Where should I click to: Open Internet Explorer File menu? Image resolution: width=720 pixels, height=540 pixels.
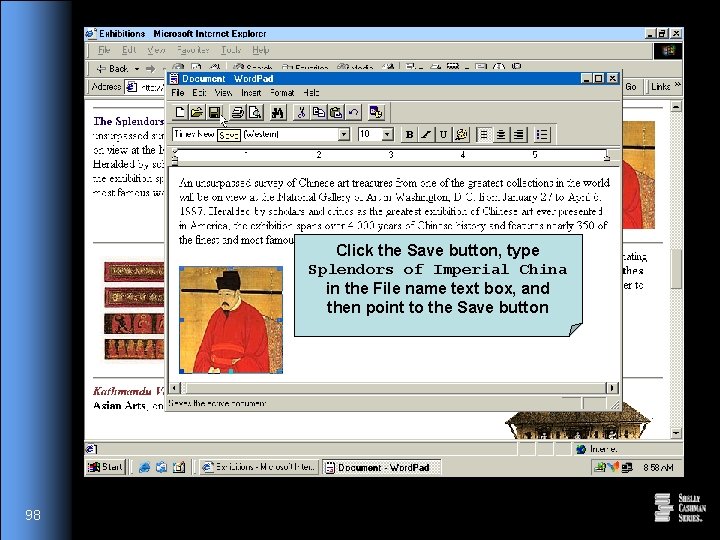click(104, 50)
